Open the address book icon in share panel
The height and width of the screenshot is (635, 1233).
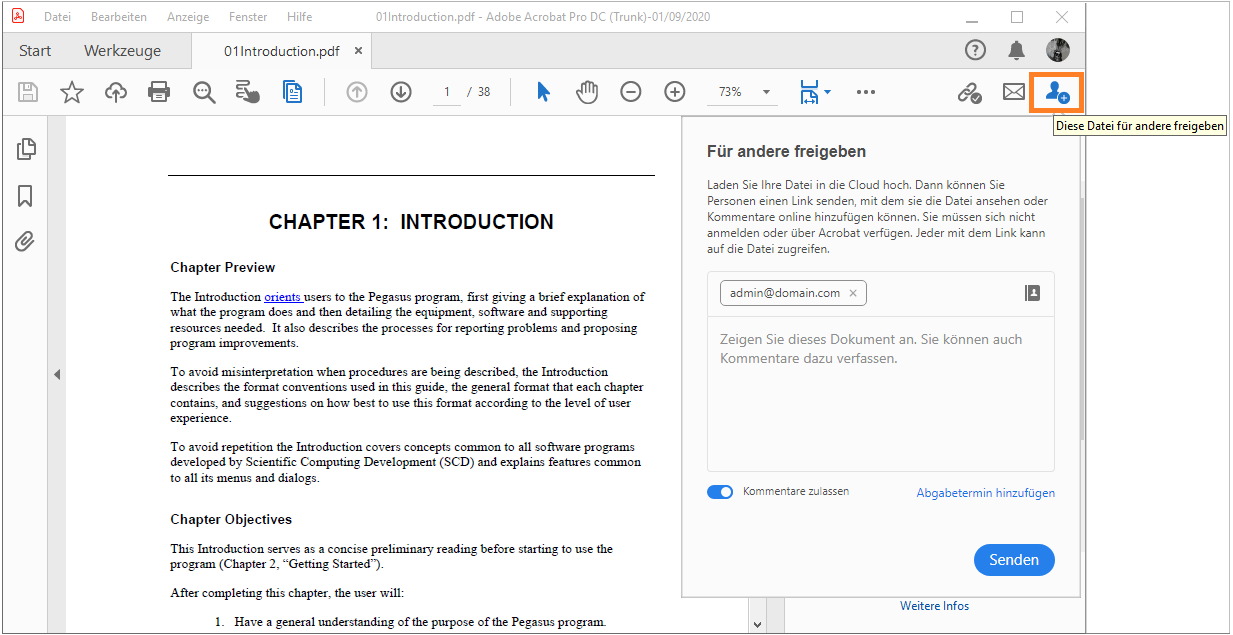point(1032,294)
